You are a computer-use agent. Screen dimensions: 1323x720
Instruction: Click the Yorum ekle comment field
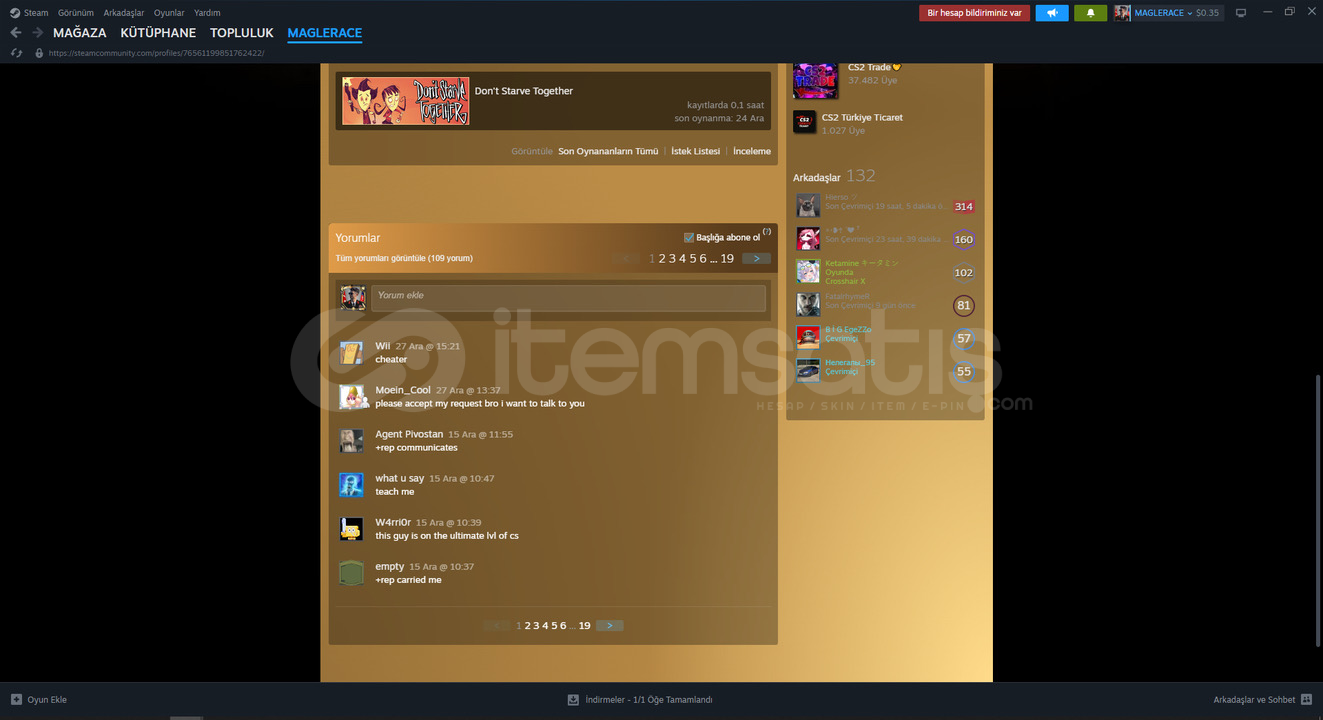coord(568,296)
